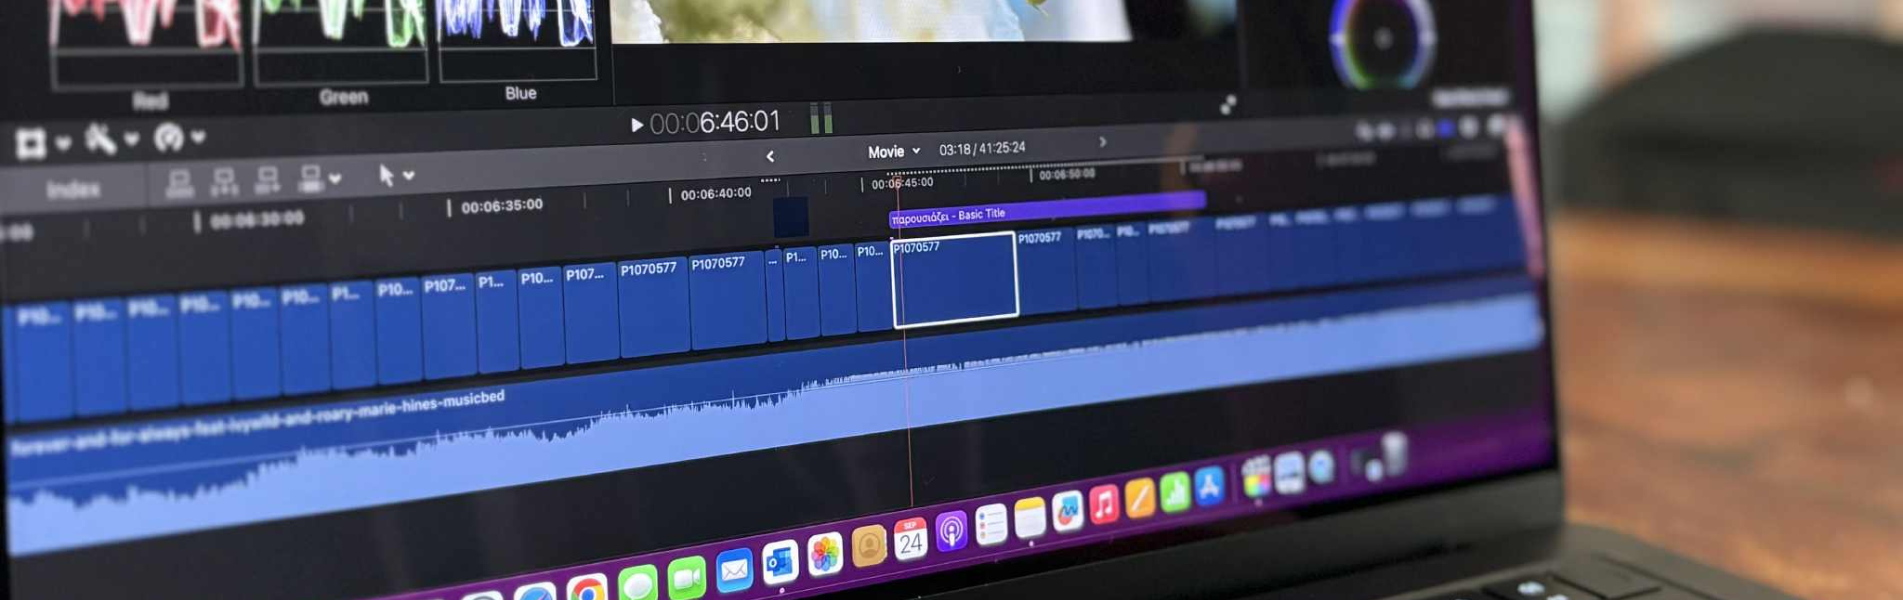Screen dimensions: 1903x600
Task: Open Contacts from the Dock
Action: (x=869, y=546)
